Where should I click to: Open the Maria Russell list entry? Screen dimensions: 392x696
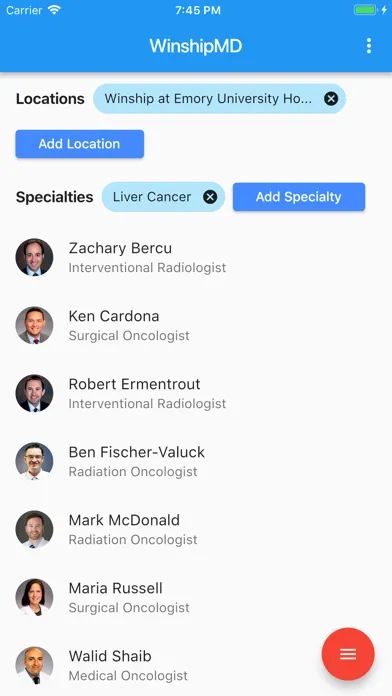tap(196, 597)
